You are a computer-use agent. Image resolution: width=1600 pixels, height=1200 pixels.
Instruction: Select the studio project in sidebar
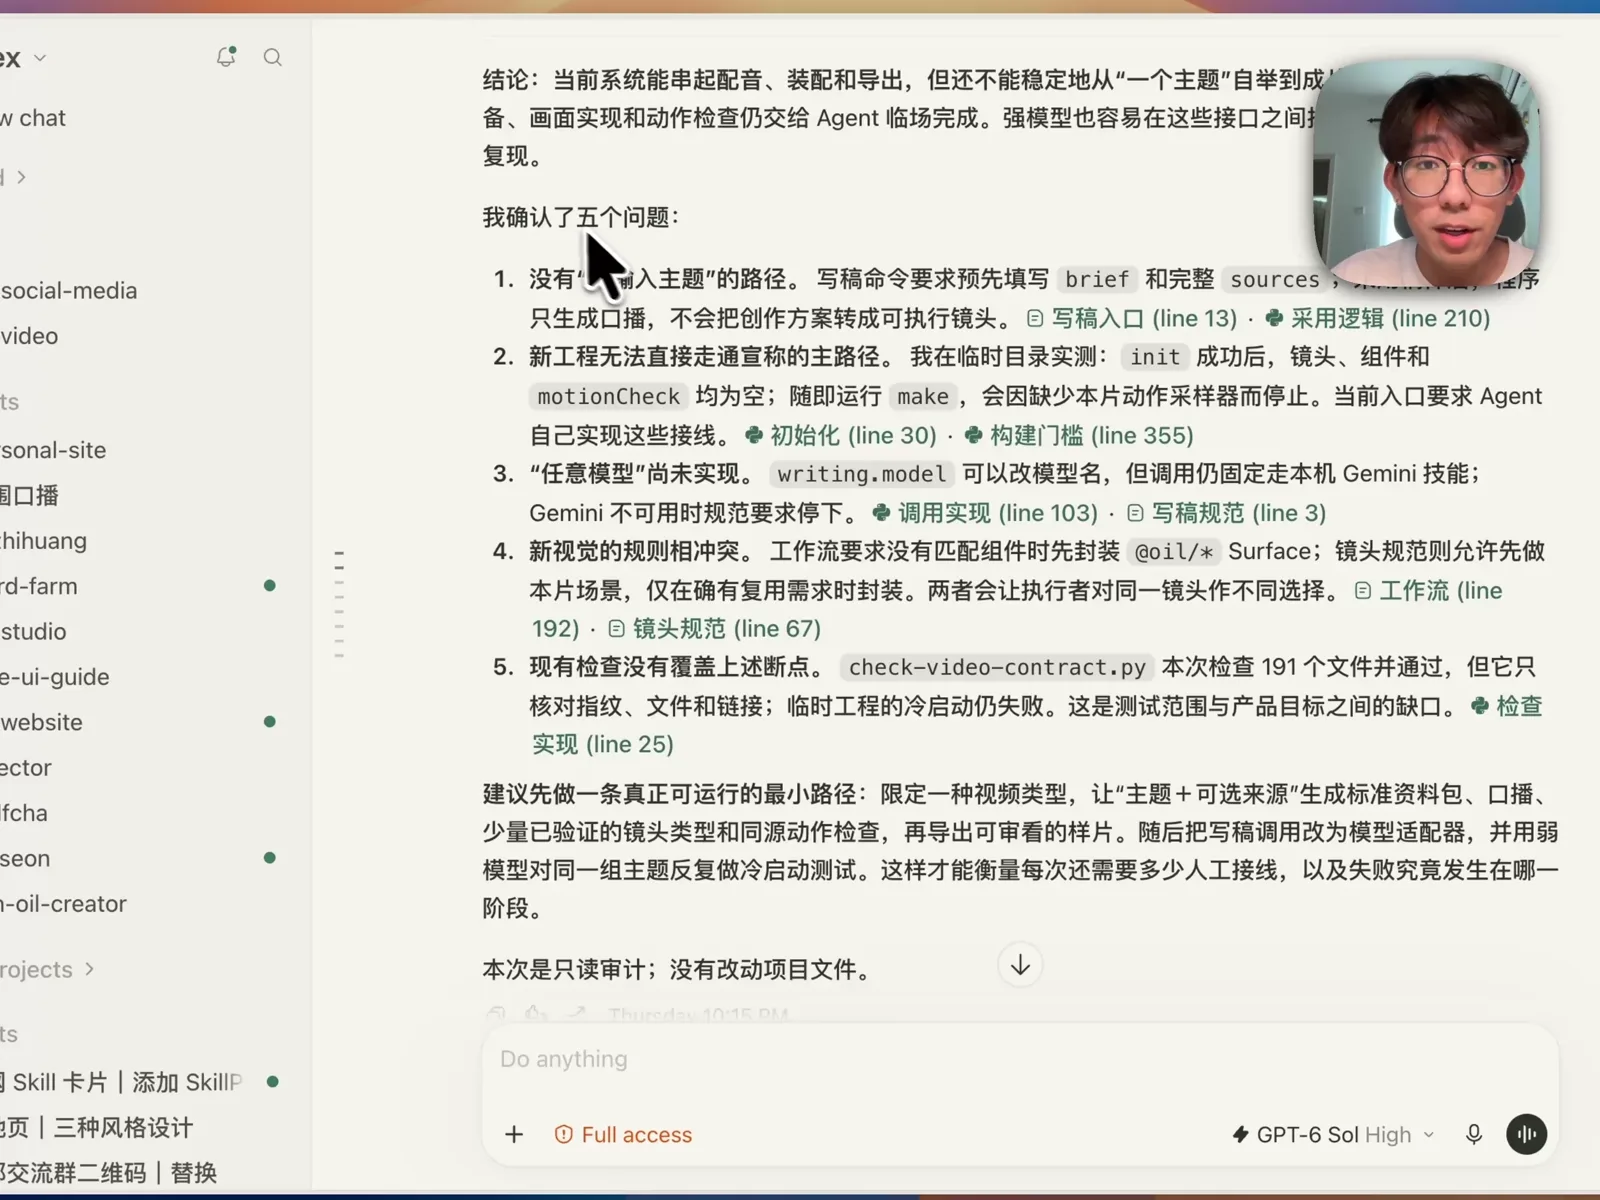point(33,631)
